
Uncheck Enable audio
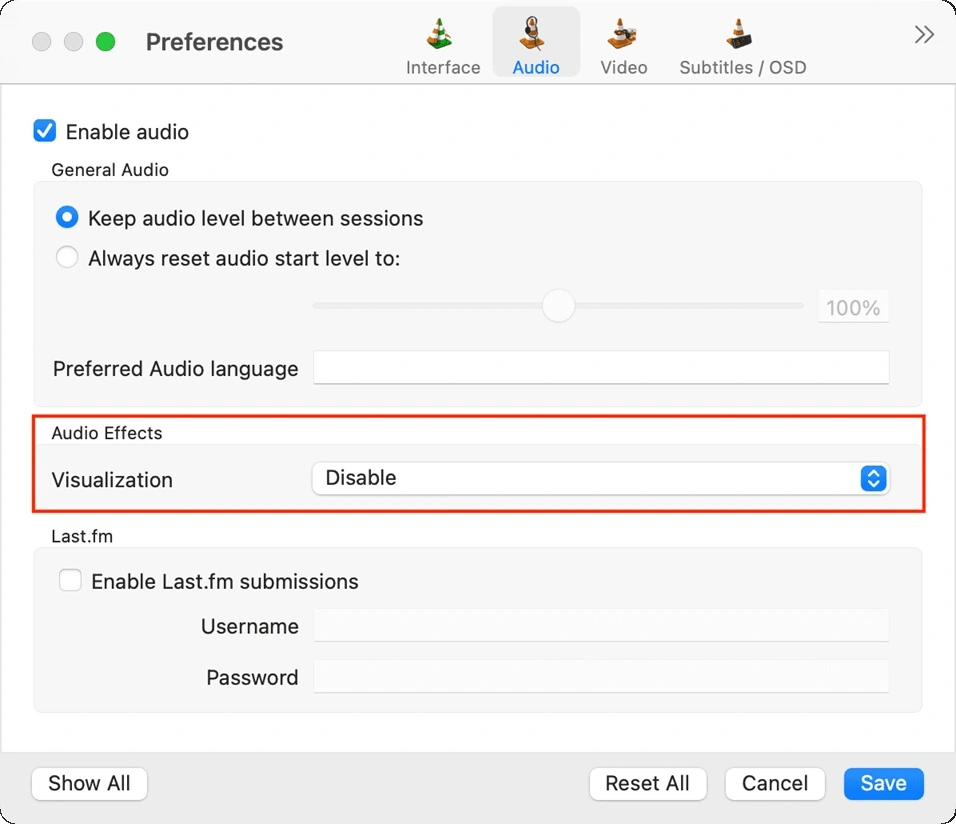[x=43, y=130]
